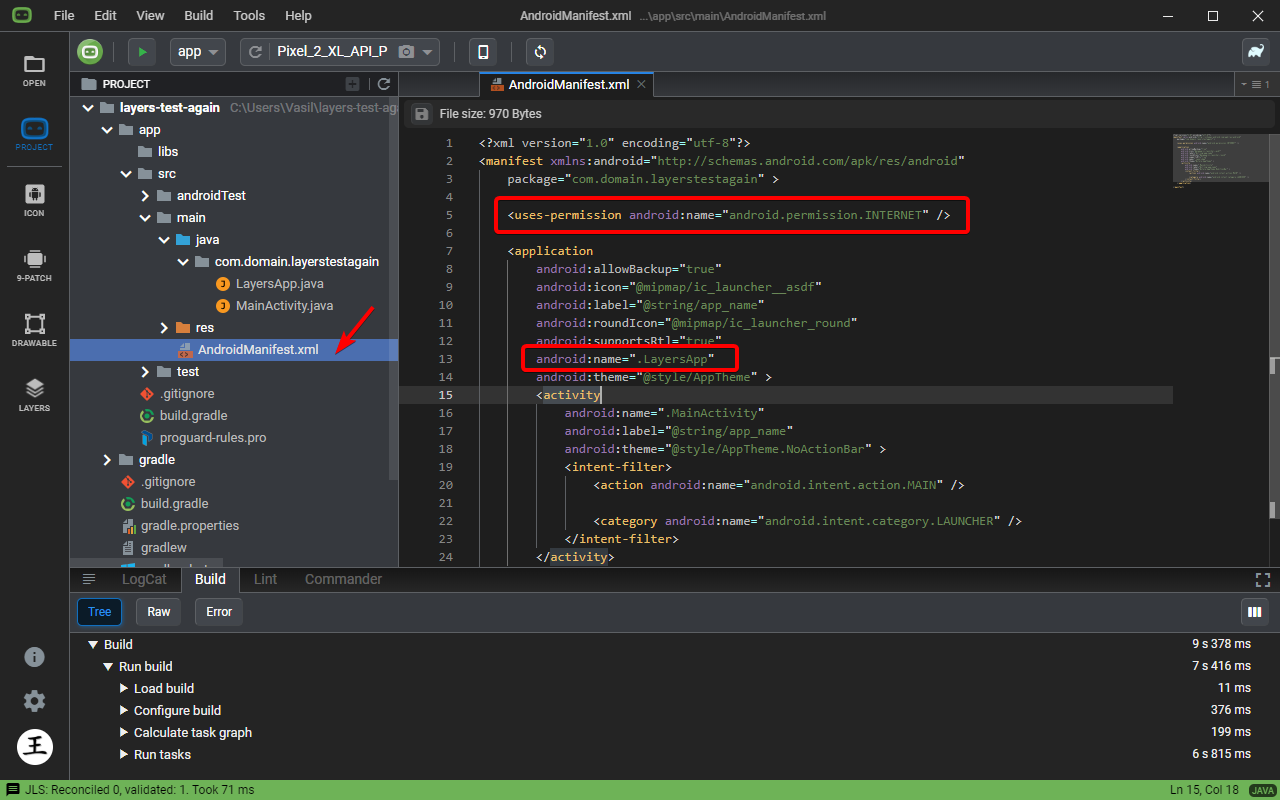Click the JAVA badge in status bar
The height and width of the screenshot is (800, 1280).
click(x=1261, y=790)
